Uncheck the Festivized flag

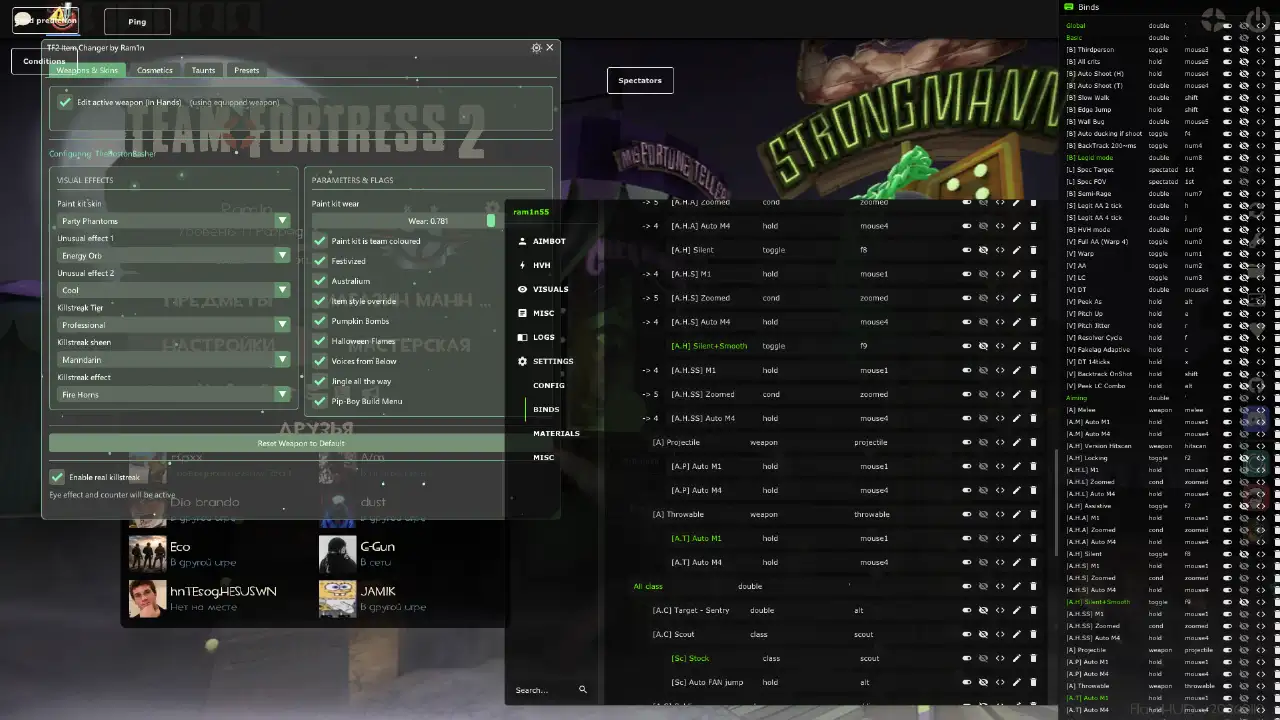321,261
